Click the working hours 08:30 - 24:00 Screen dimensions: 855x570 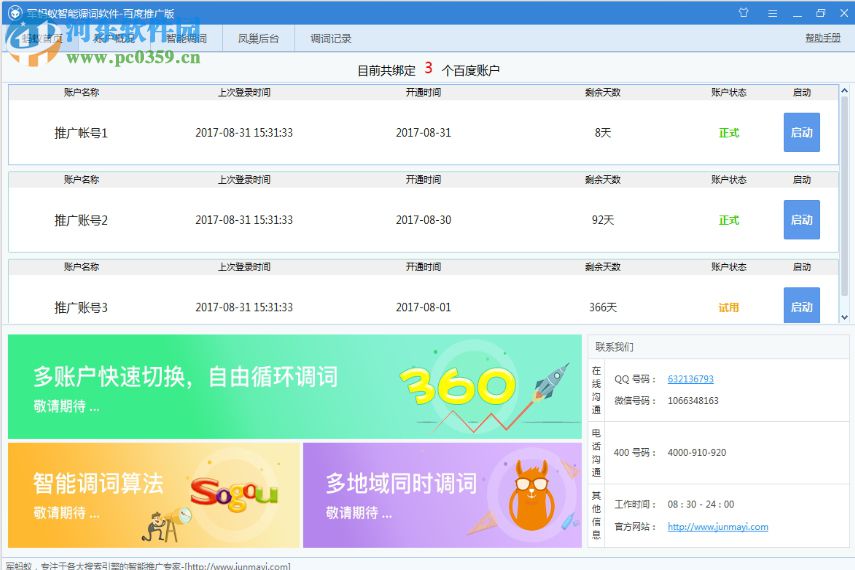pos(701,504)
